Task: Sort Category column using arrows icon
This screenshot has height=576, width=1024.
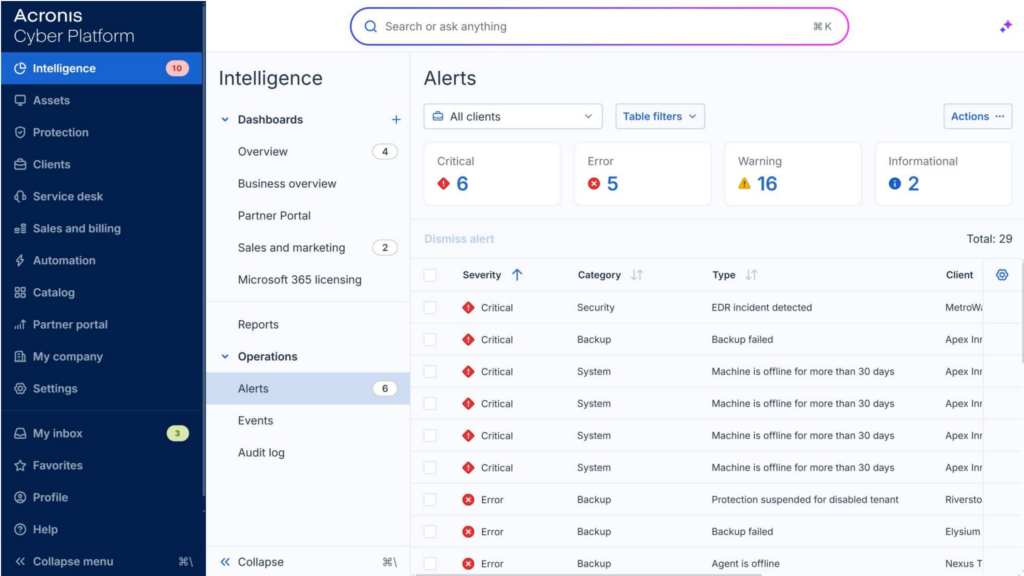Action: click(637, 275)
